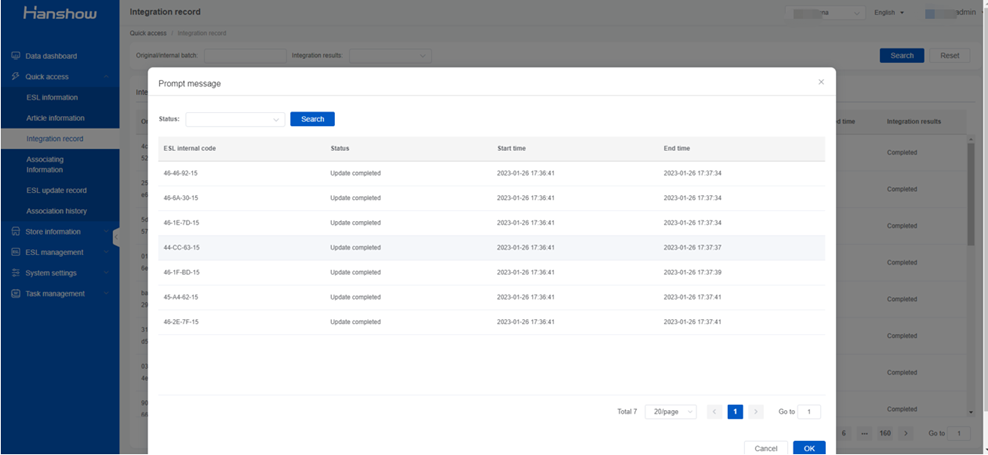Click end time 2023-01-26 17:37:37
The width and height of the screenshot is (988, 455).
[x=692, y=248]
